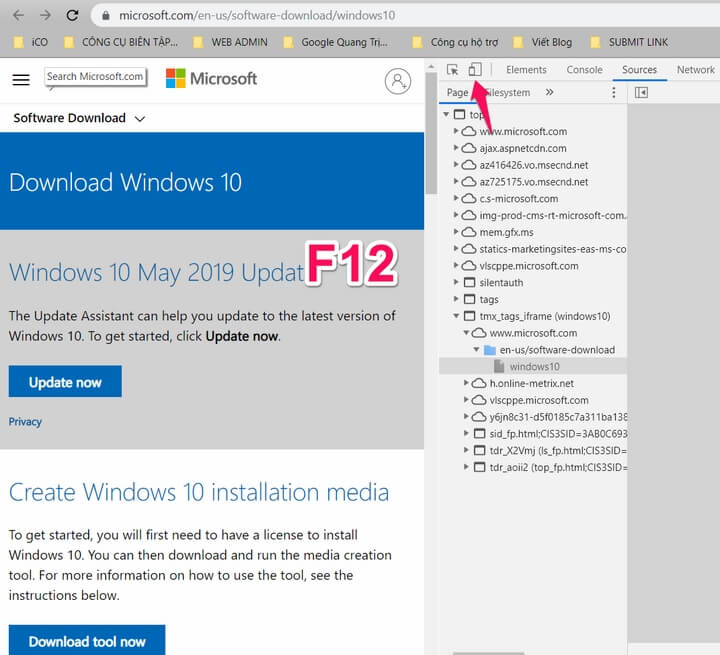Select the Sources tab
This screenshot has height=655, width=720.
[639, 70]
